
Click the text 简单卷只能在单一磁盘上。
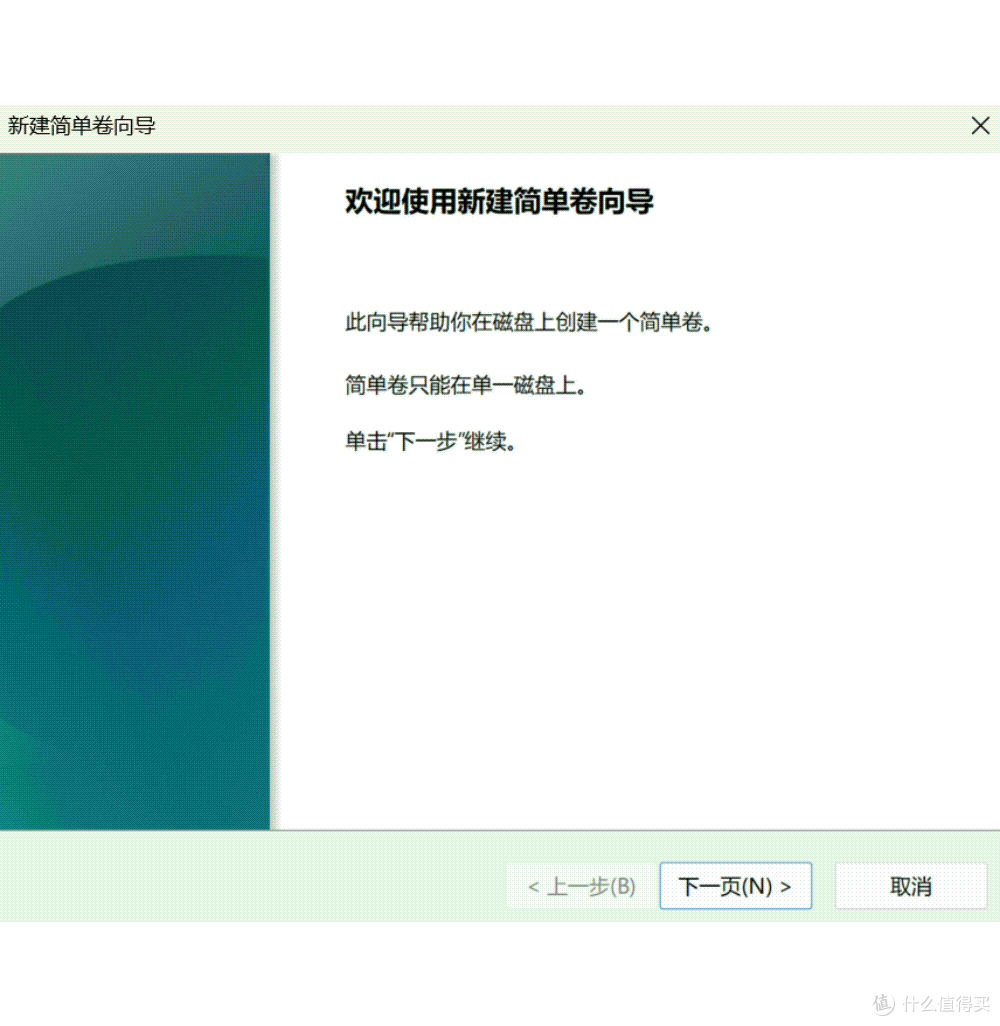click(x=465, y=385)
